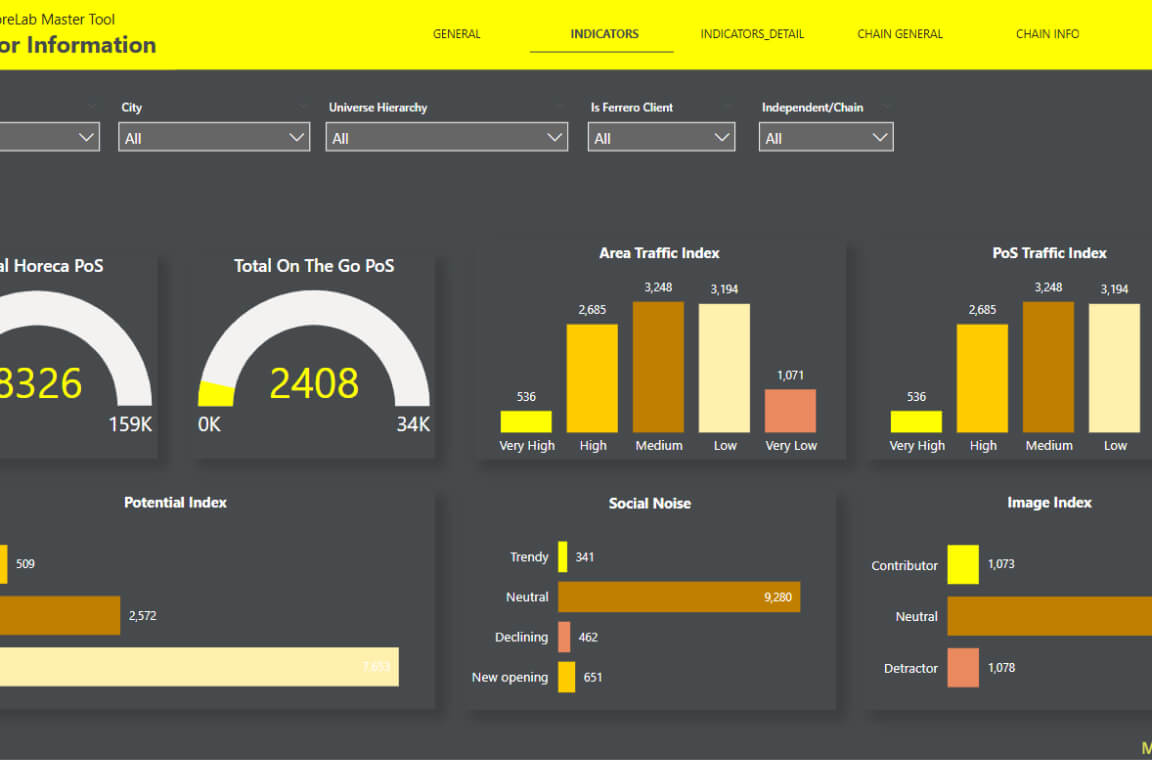
Task: Go to the CHAIN GENERAL tab
Action: [x=899, y=34]
